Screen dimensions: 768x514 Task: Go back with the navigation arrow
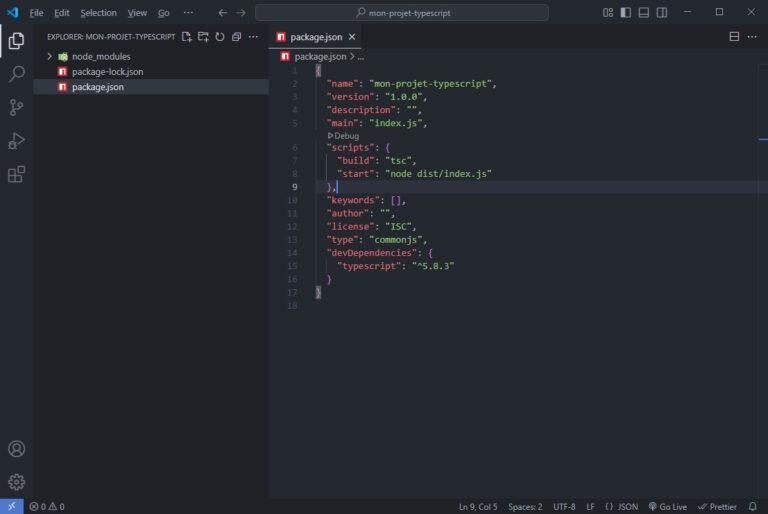pos(222,13)
